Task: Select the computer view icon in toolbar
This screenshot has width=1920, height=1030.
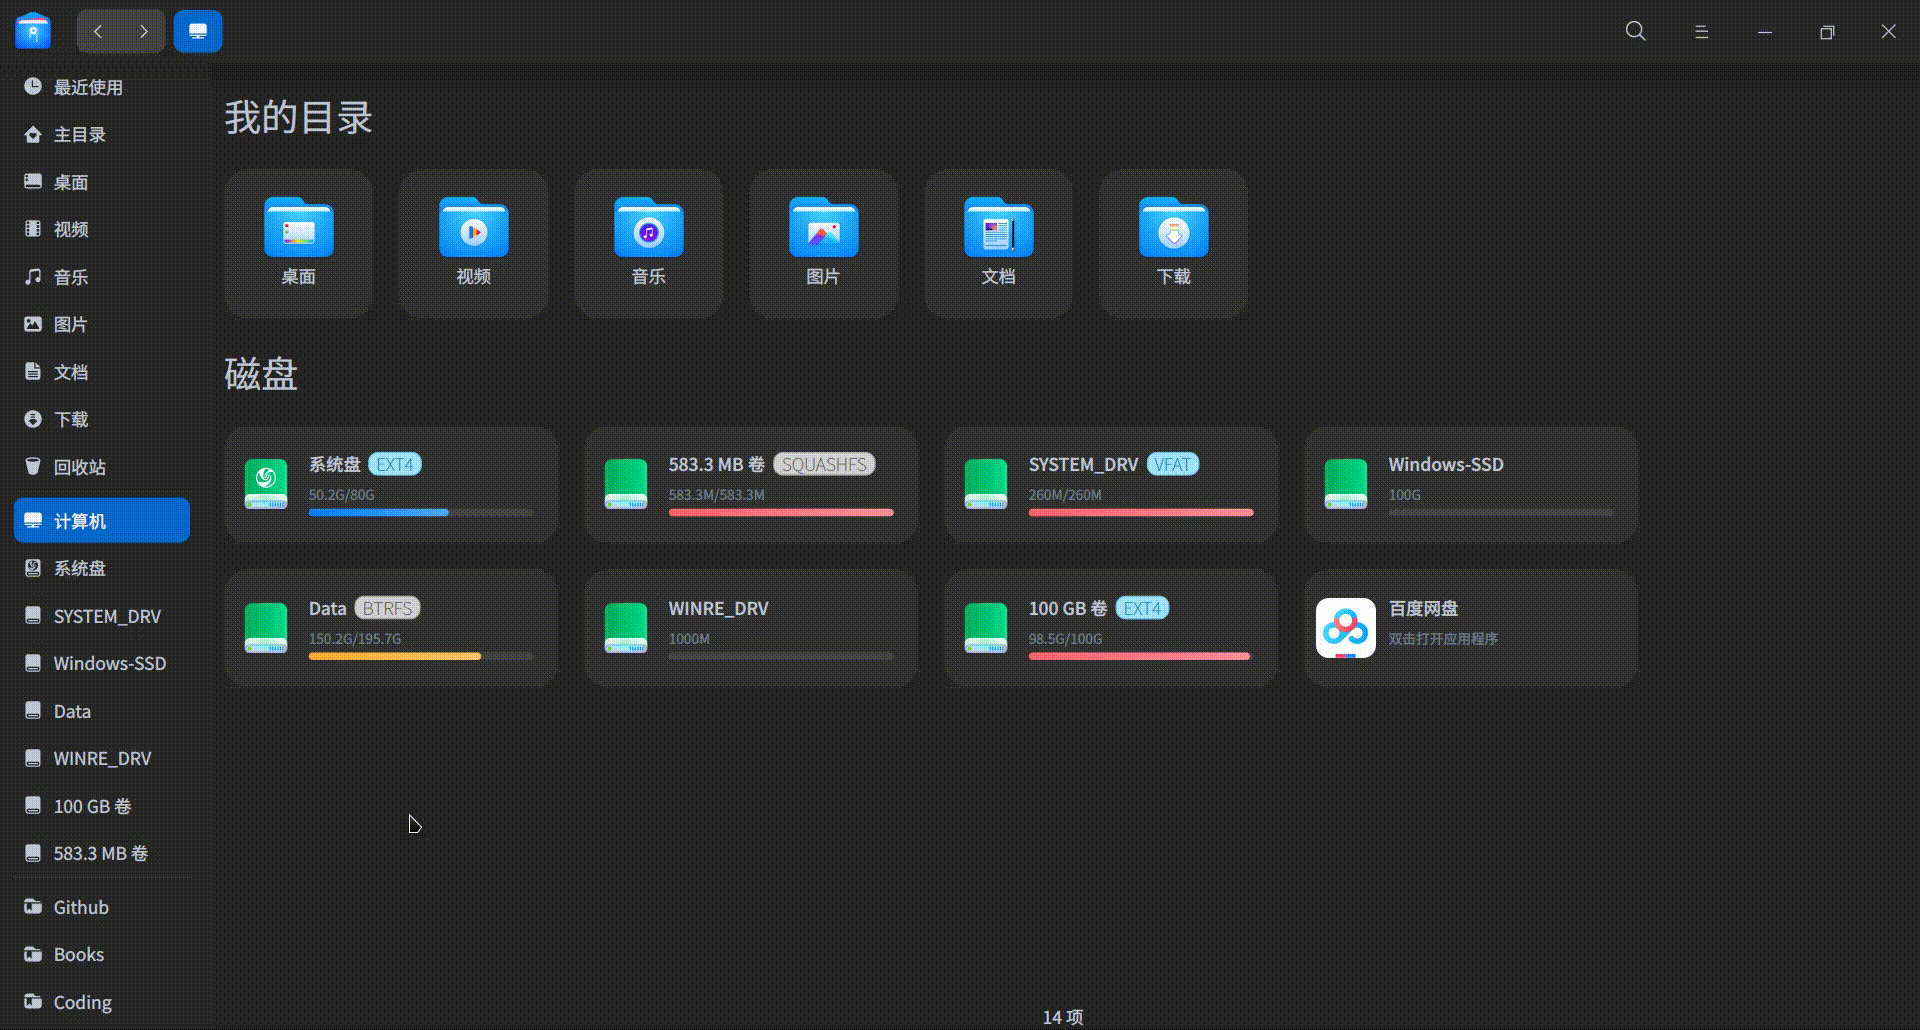Action: pos(197,31)
